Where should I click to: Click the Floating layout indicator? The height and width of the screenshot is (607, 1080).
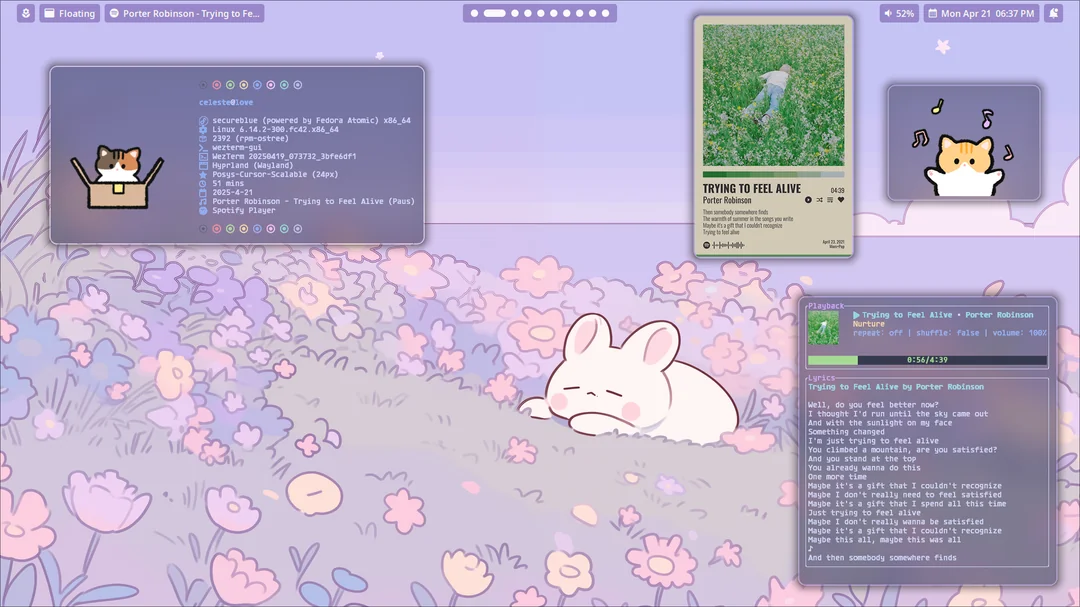(x=70, y=13)
